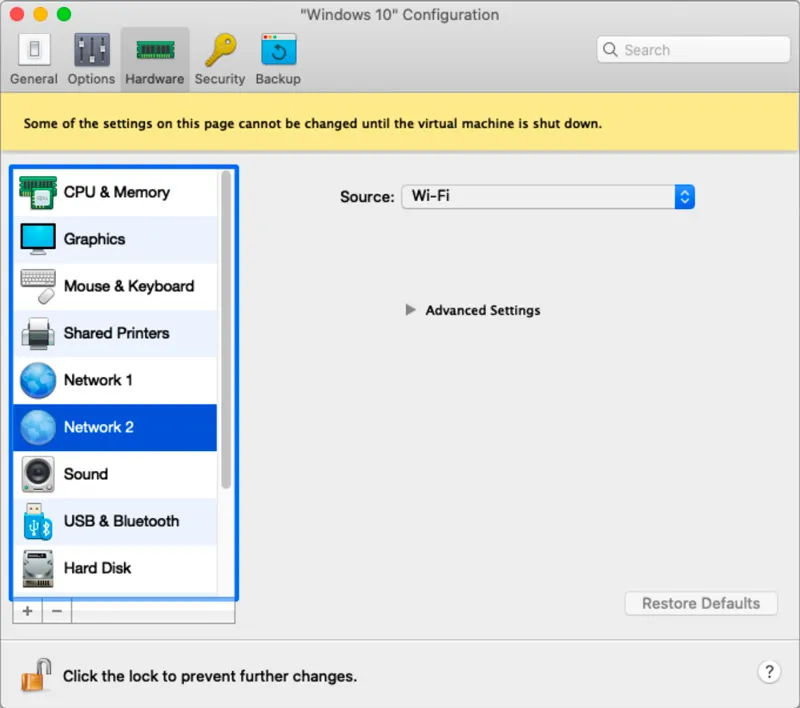800x708 pixels.
Task: Open the help question mark button
Action: click(769, 672)
